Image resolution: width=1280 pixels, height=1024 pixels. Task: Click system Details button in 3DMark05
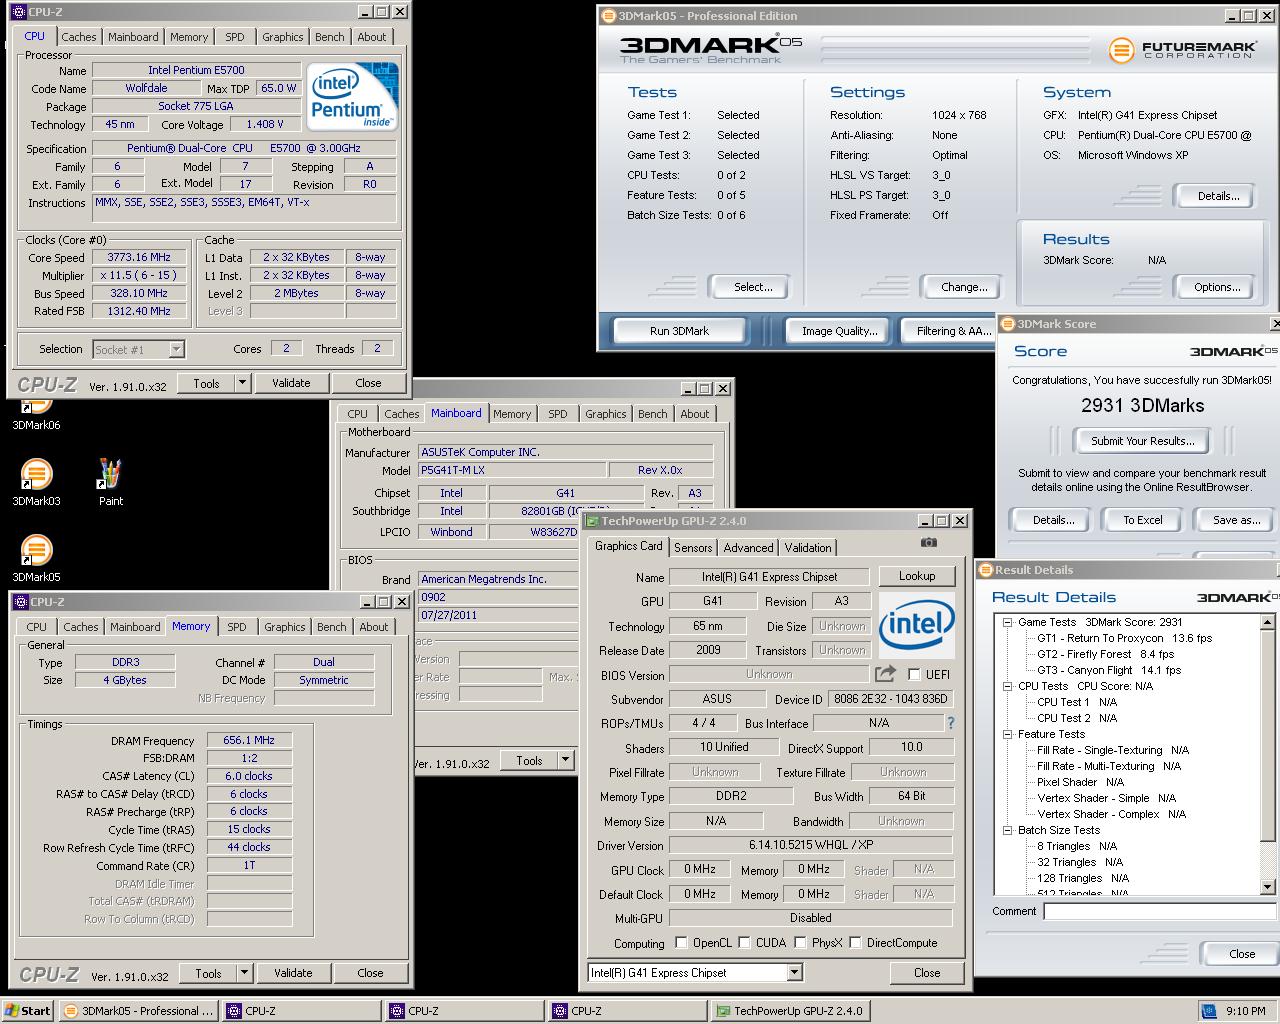point(1218,196)
